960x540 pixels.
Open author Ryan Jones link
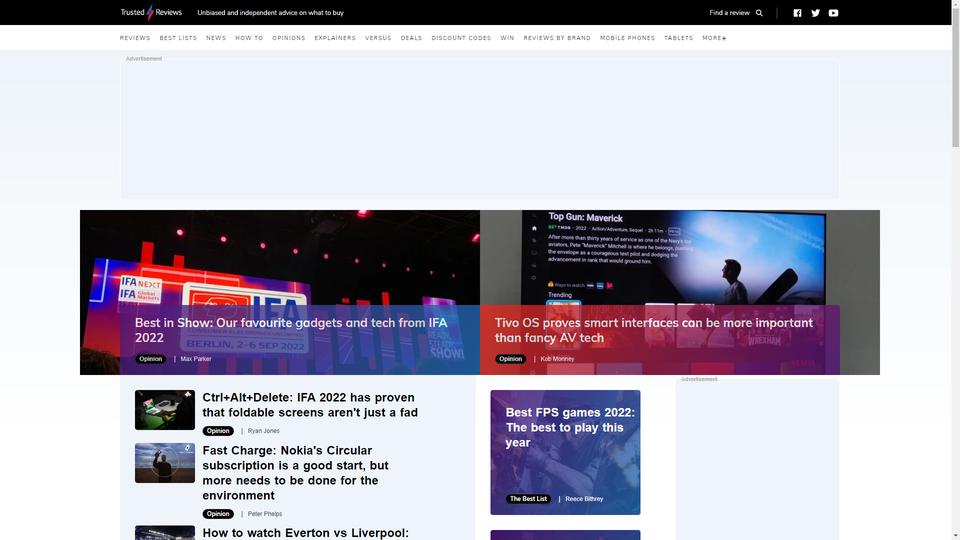click(x=263, y=431)
